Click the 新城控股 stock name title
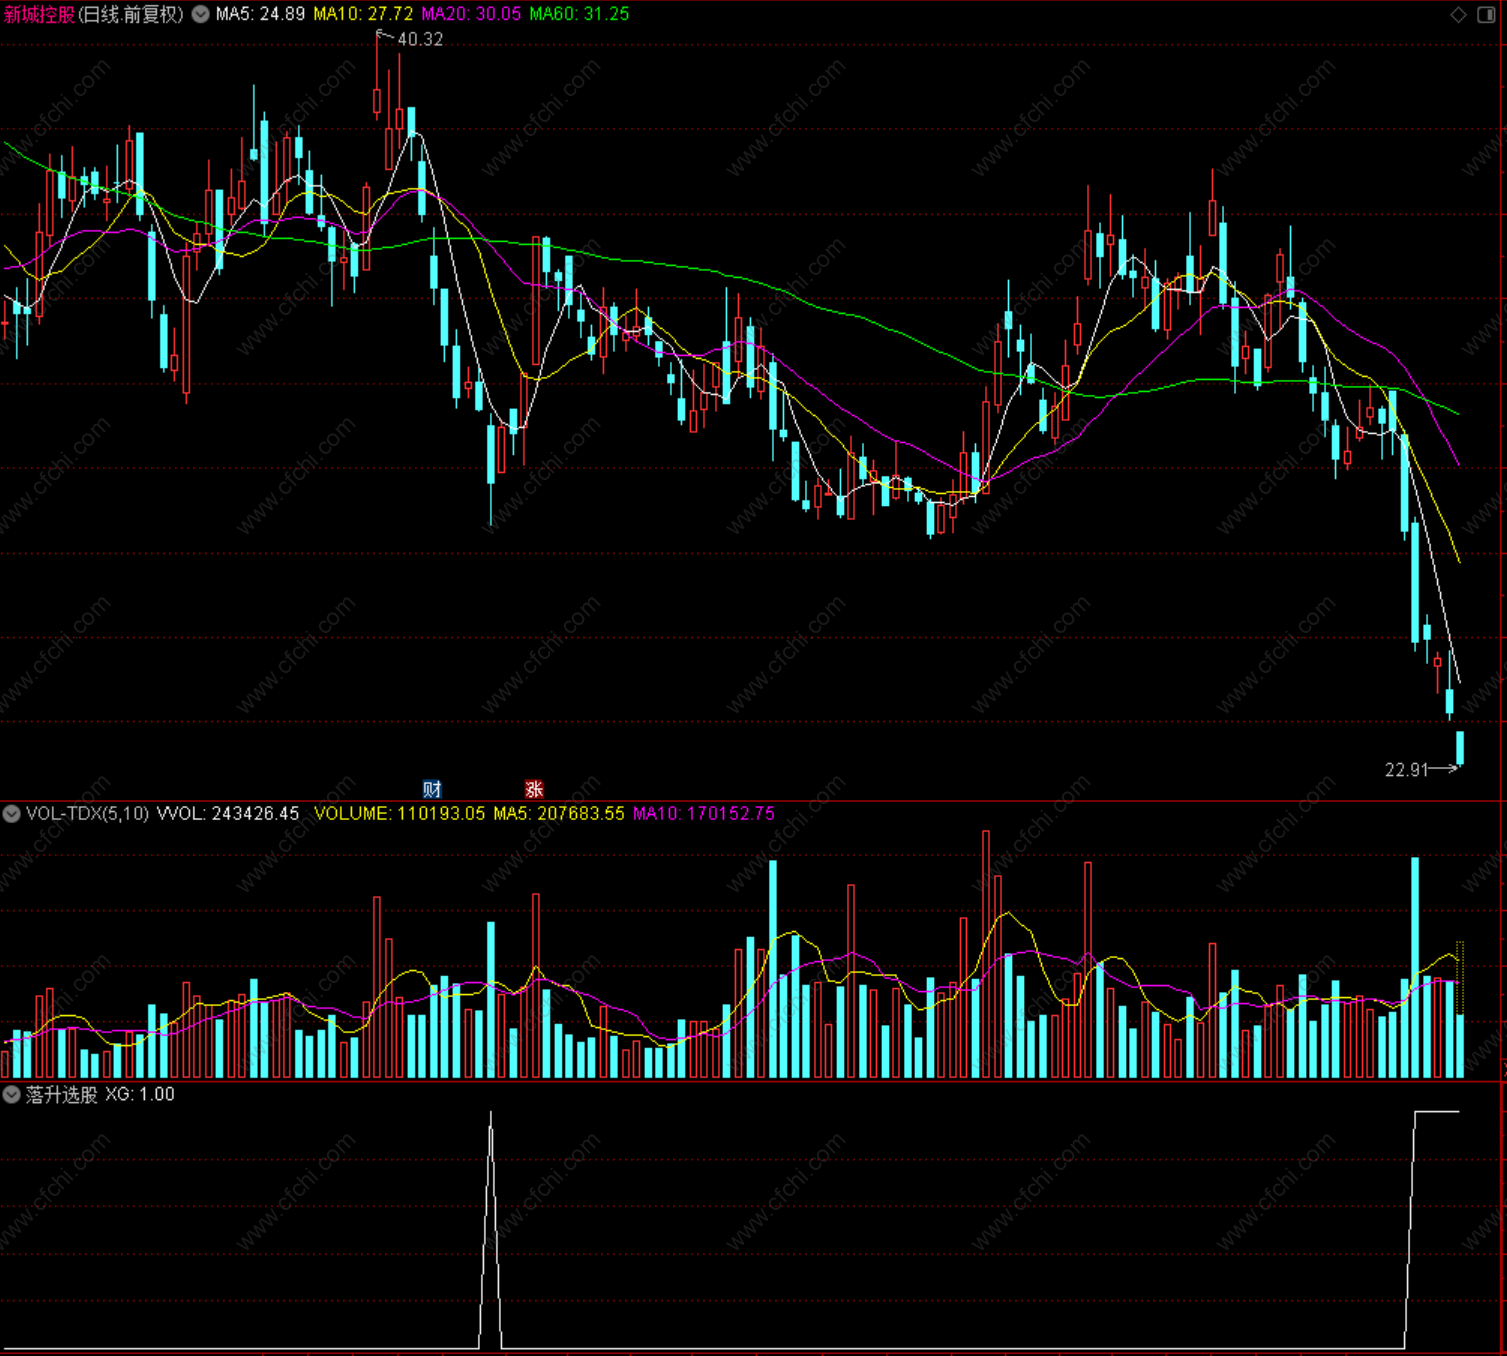Image resolution: width=1507 pixels, height=1356 pixels. pos(40,14)
